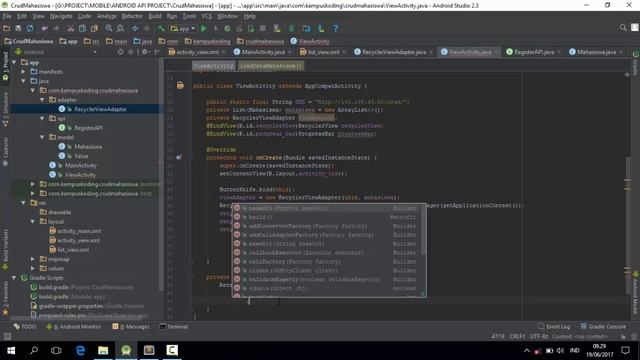Open the TODO tool window
This screenshot has width=640, height=360.
click(x=25, y=327)
